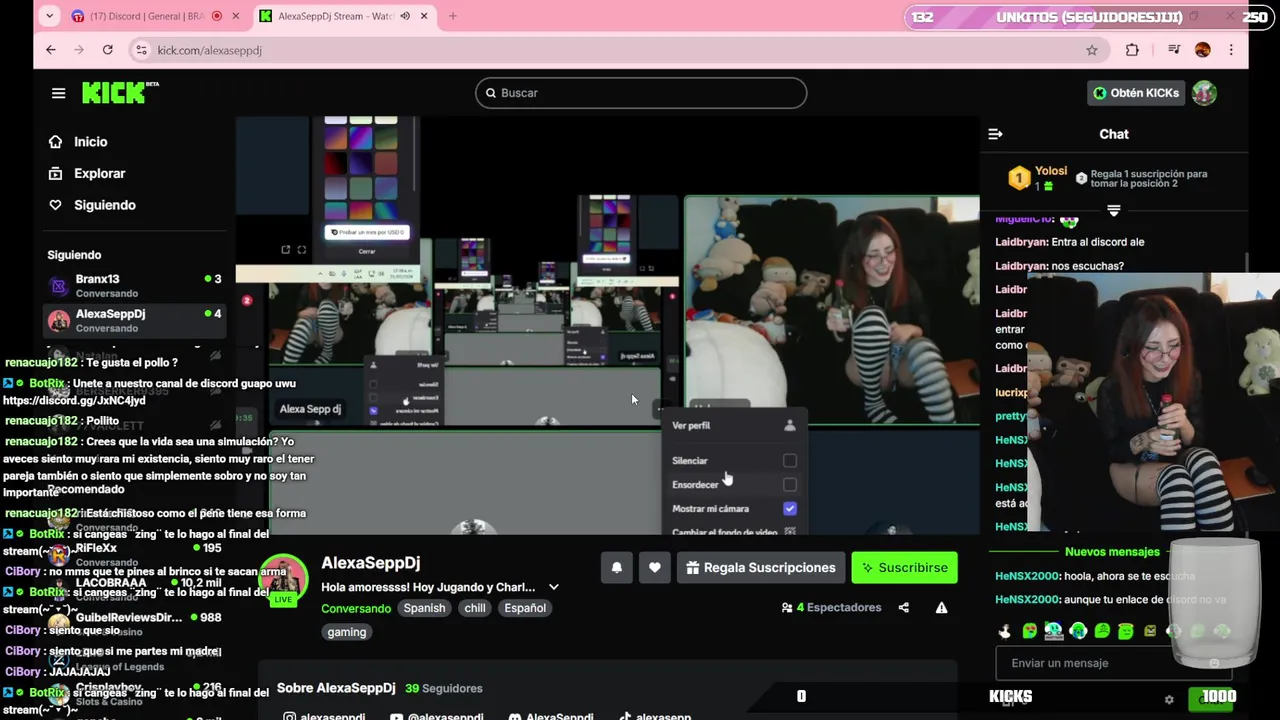1280x720 pixels.
Task: Click Laidbryan in 'Entra al discord ale' message
Action: pos(1021,242)
